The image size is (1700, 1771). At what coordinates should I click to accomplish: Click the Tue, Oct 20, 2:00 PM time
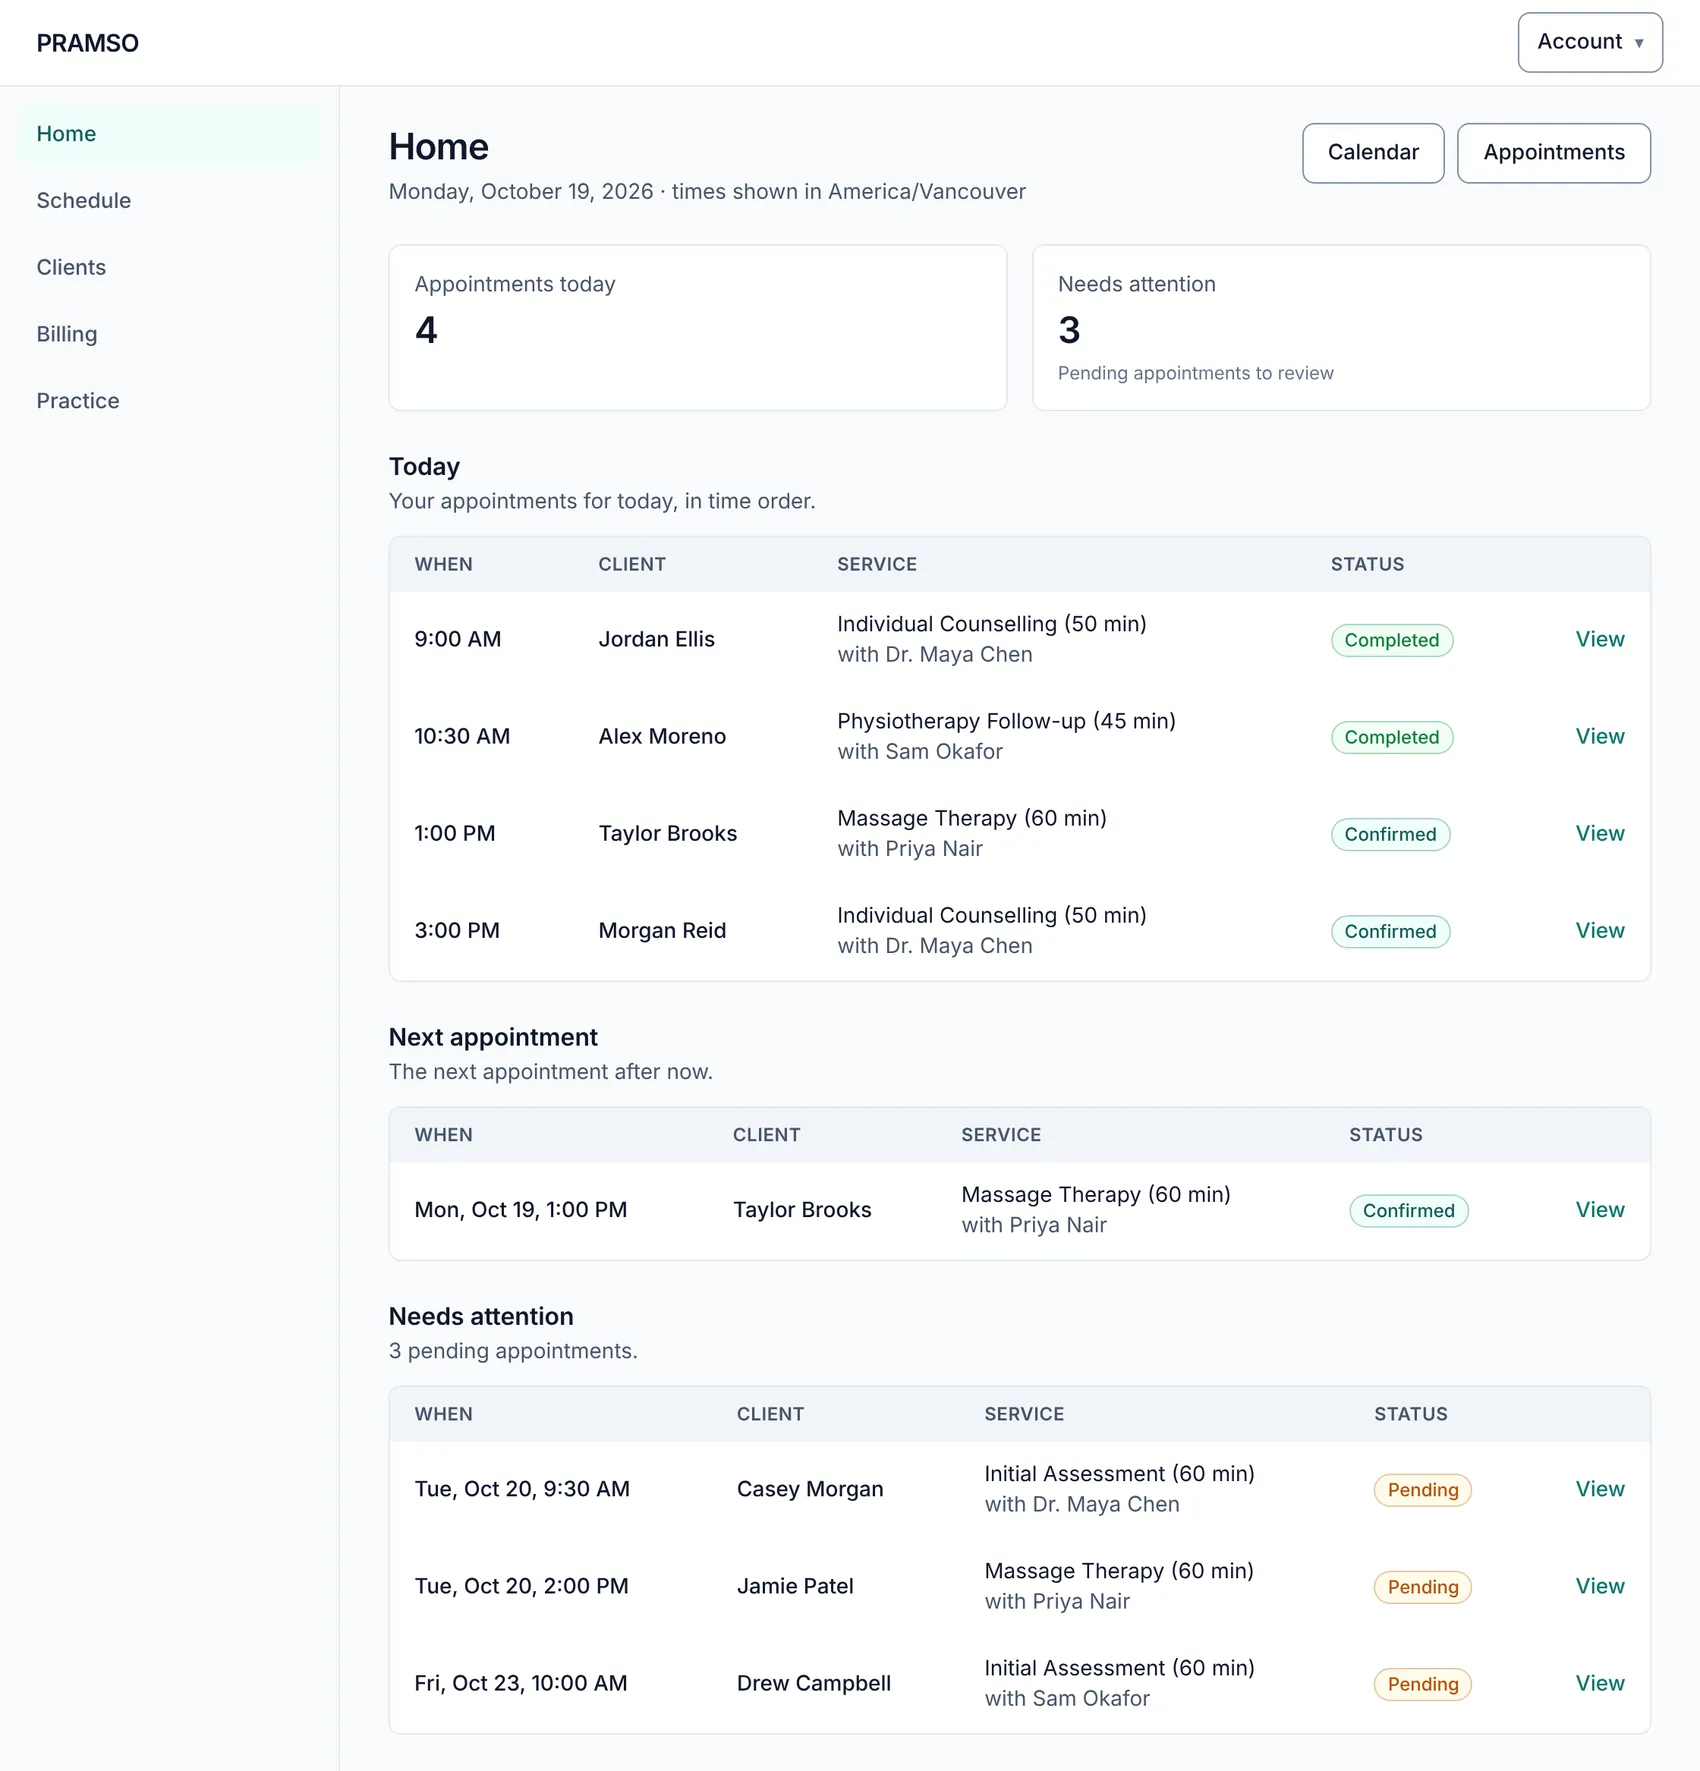(x=521, y=1585)
